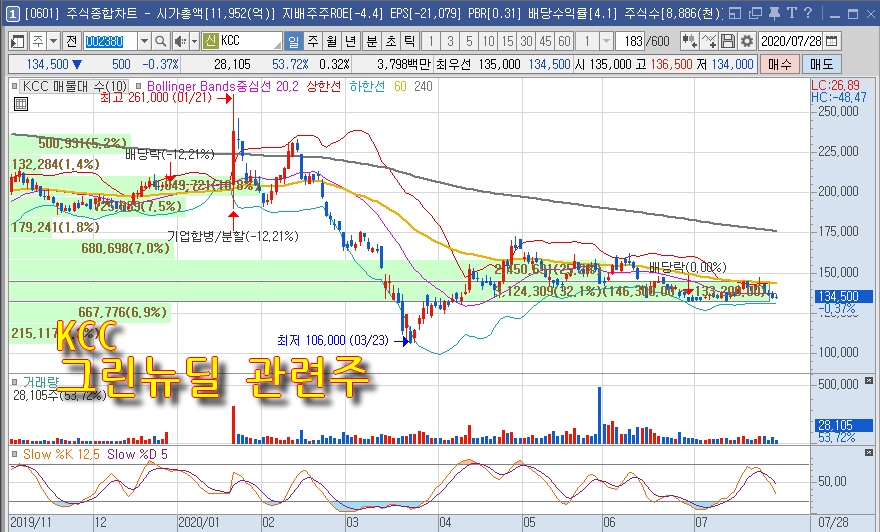This screenshot has height=532, width=880.
Task: Select 월 monthly chart period
Action: [332, 41]
